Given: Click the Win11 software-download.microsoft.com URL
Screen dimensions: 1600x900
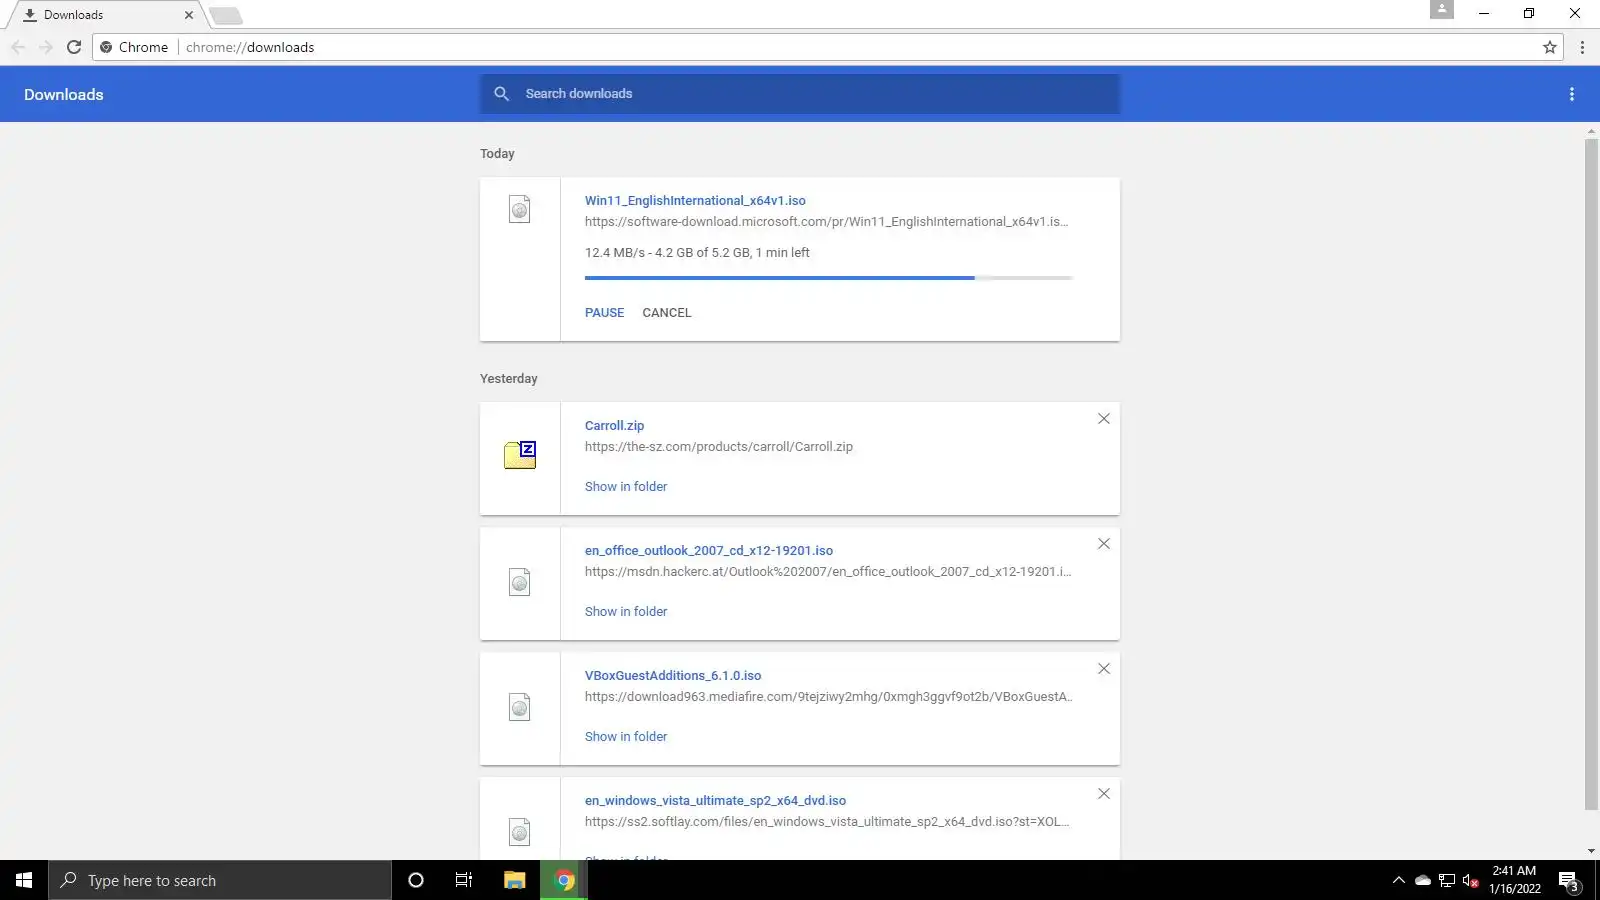Looking at the screenshot, I should (x=826, y=222).
